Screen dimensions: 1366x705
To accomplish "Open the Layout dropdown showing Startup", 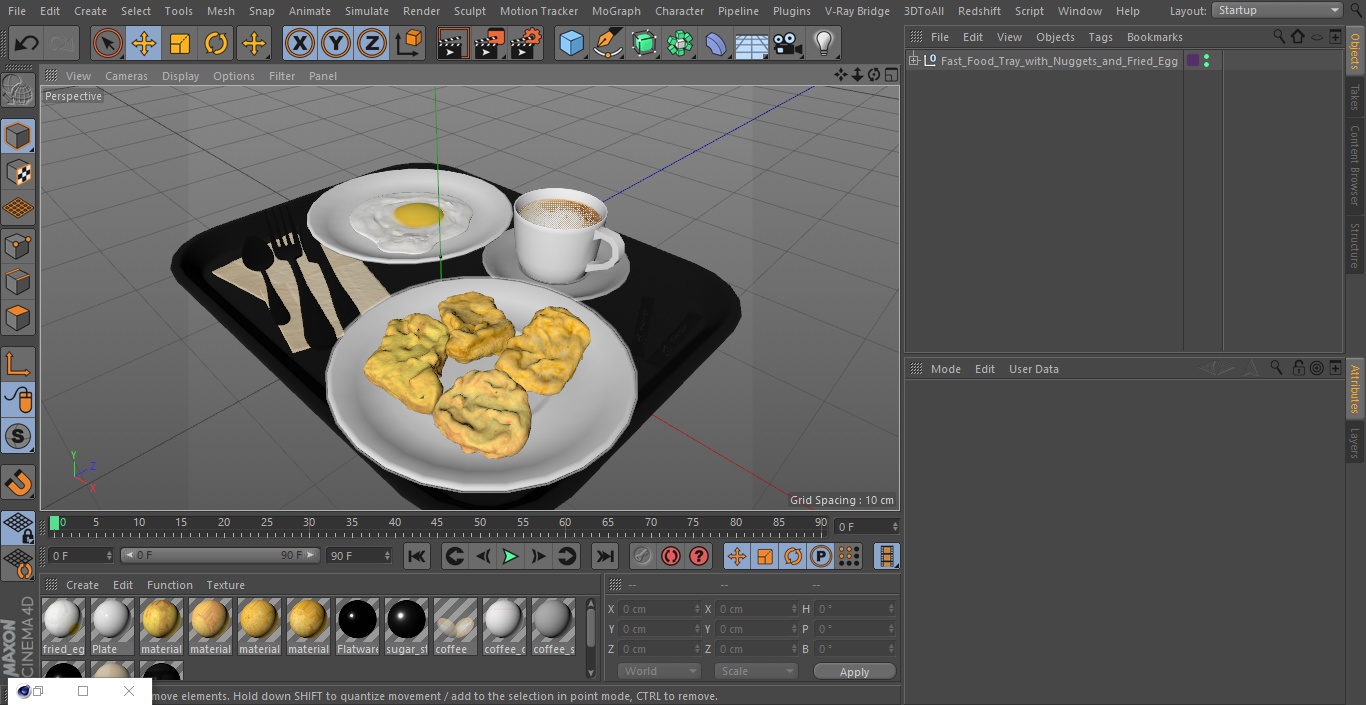I will [1277, 10].
